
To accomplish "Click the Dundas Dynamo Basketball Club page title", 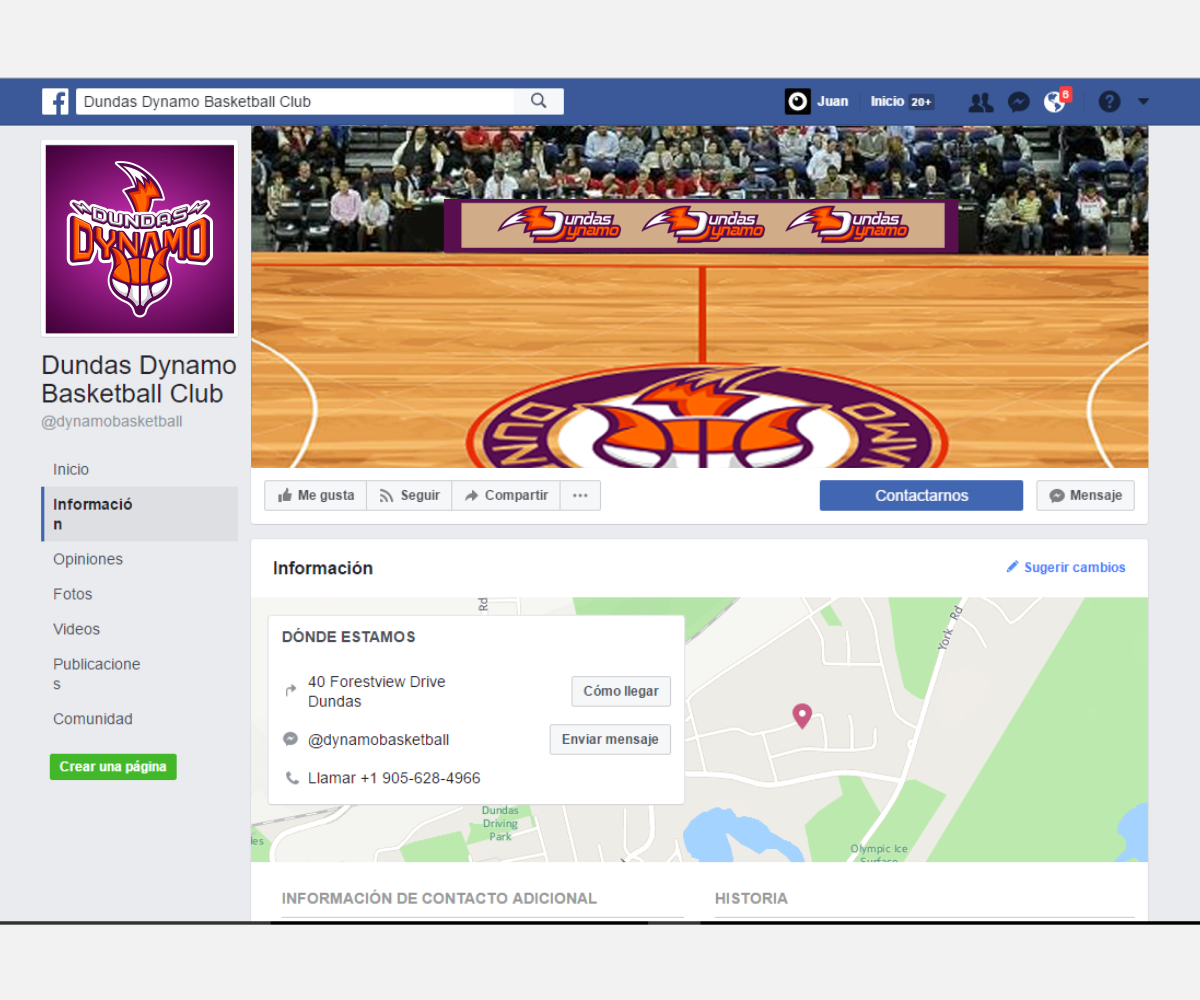I will 139,379.
